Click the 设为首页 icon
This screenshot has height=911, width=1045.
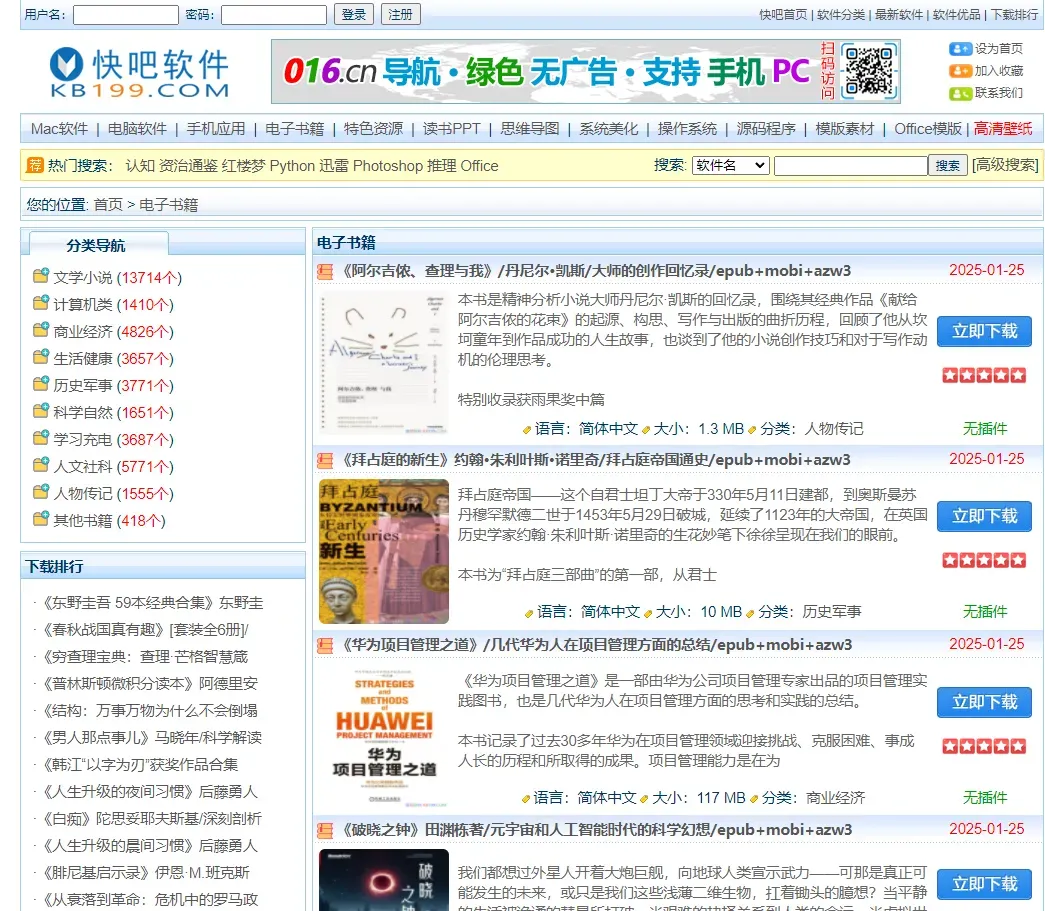pyautogui.click(x=960, y=49)
